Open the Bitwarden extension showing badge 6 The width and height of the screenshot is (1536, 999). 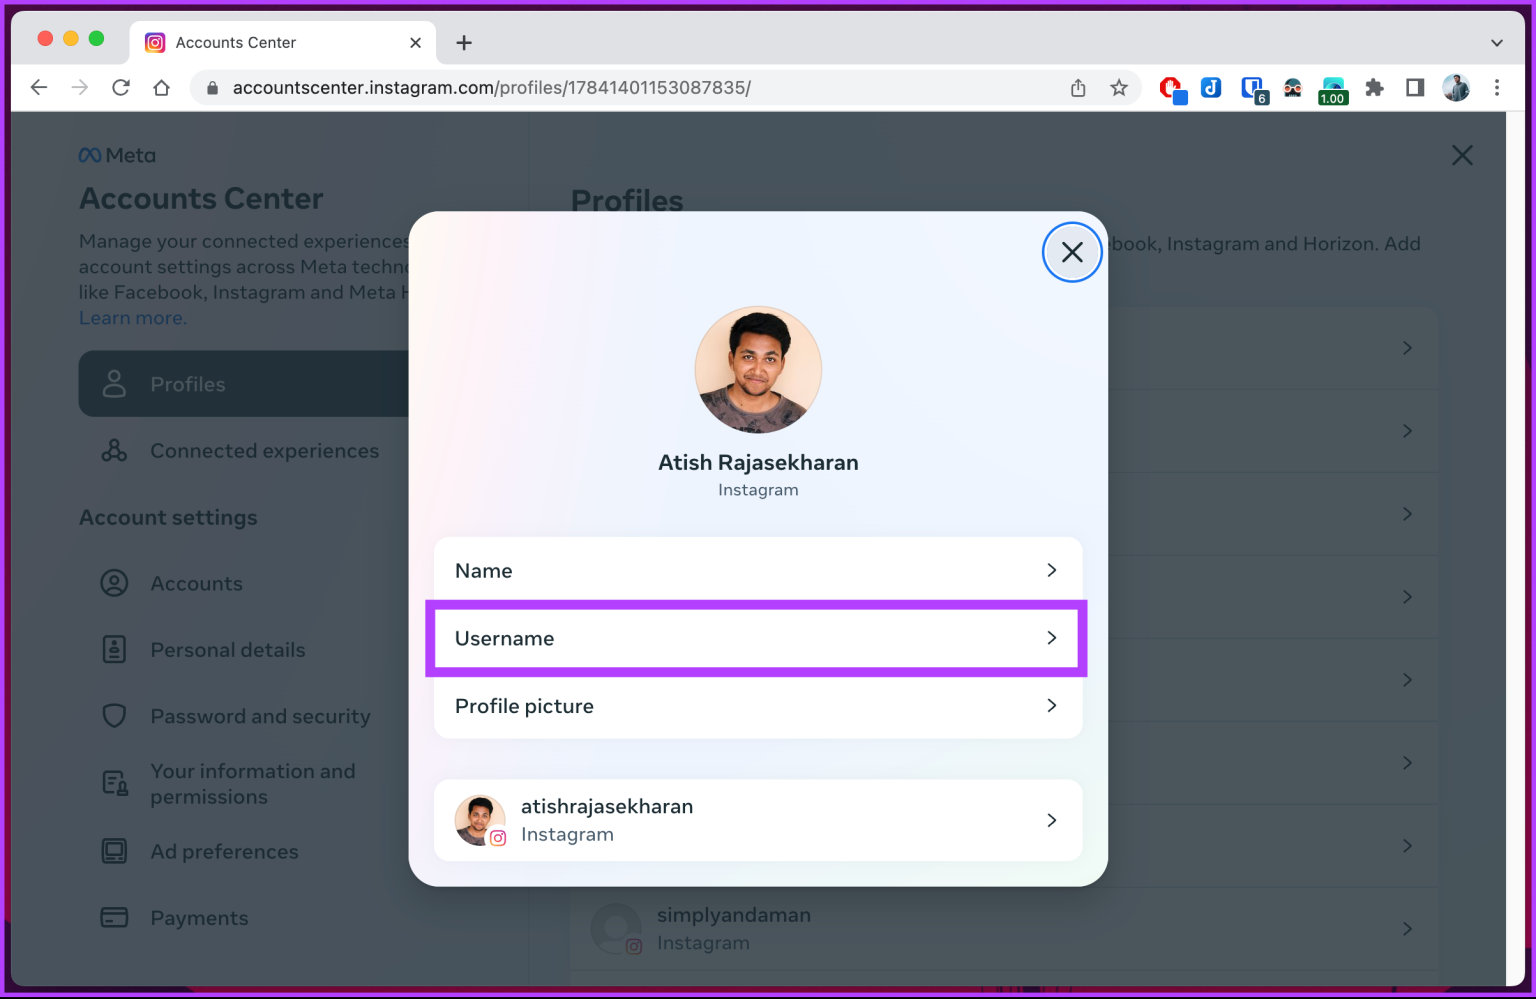[x=1252, y=89]
